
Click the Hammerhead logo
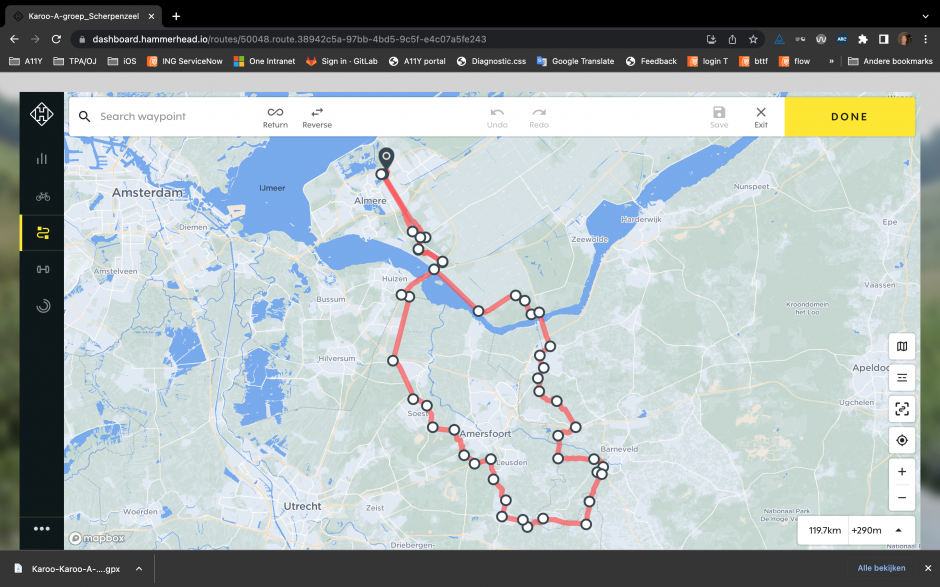42,116
